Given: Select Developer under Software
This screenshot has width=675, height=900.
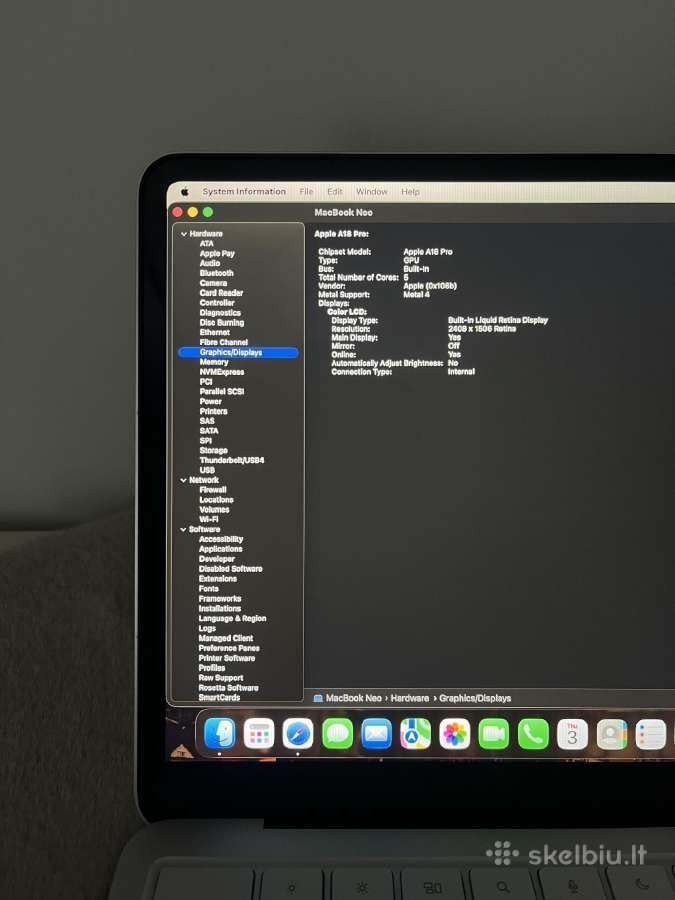Looking at the screenshot, I should click(x=217, y=559).
